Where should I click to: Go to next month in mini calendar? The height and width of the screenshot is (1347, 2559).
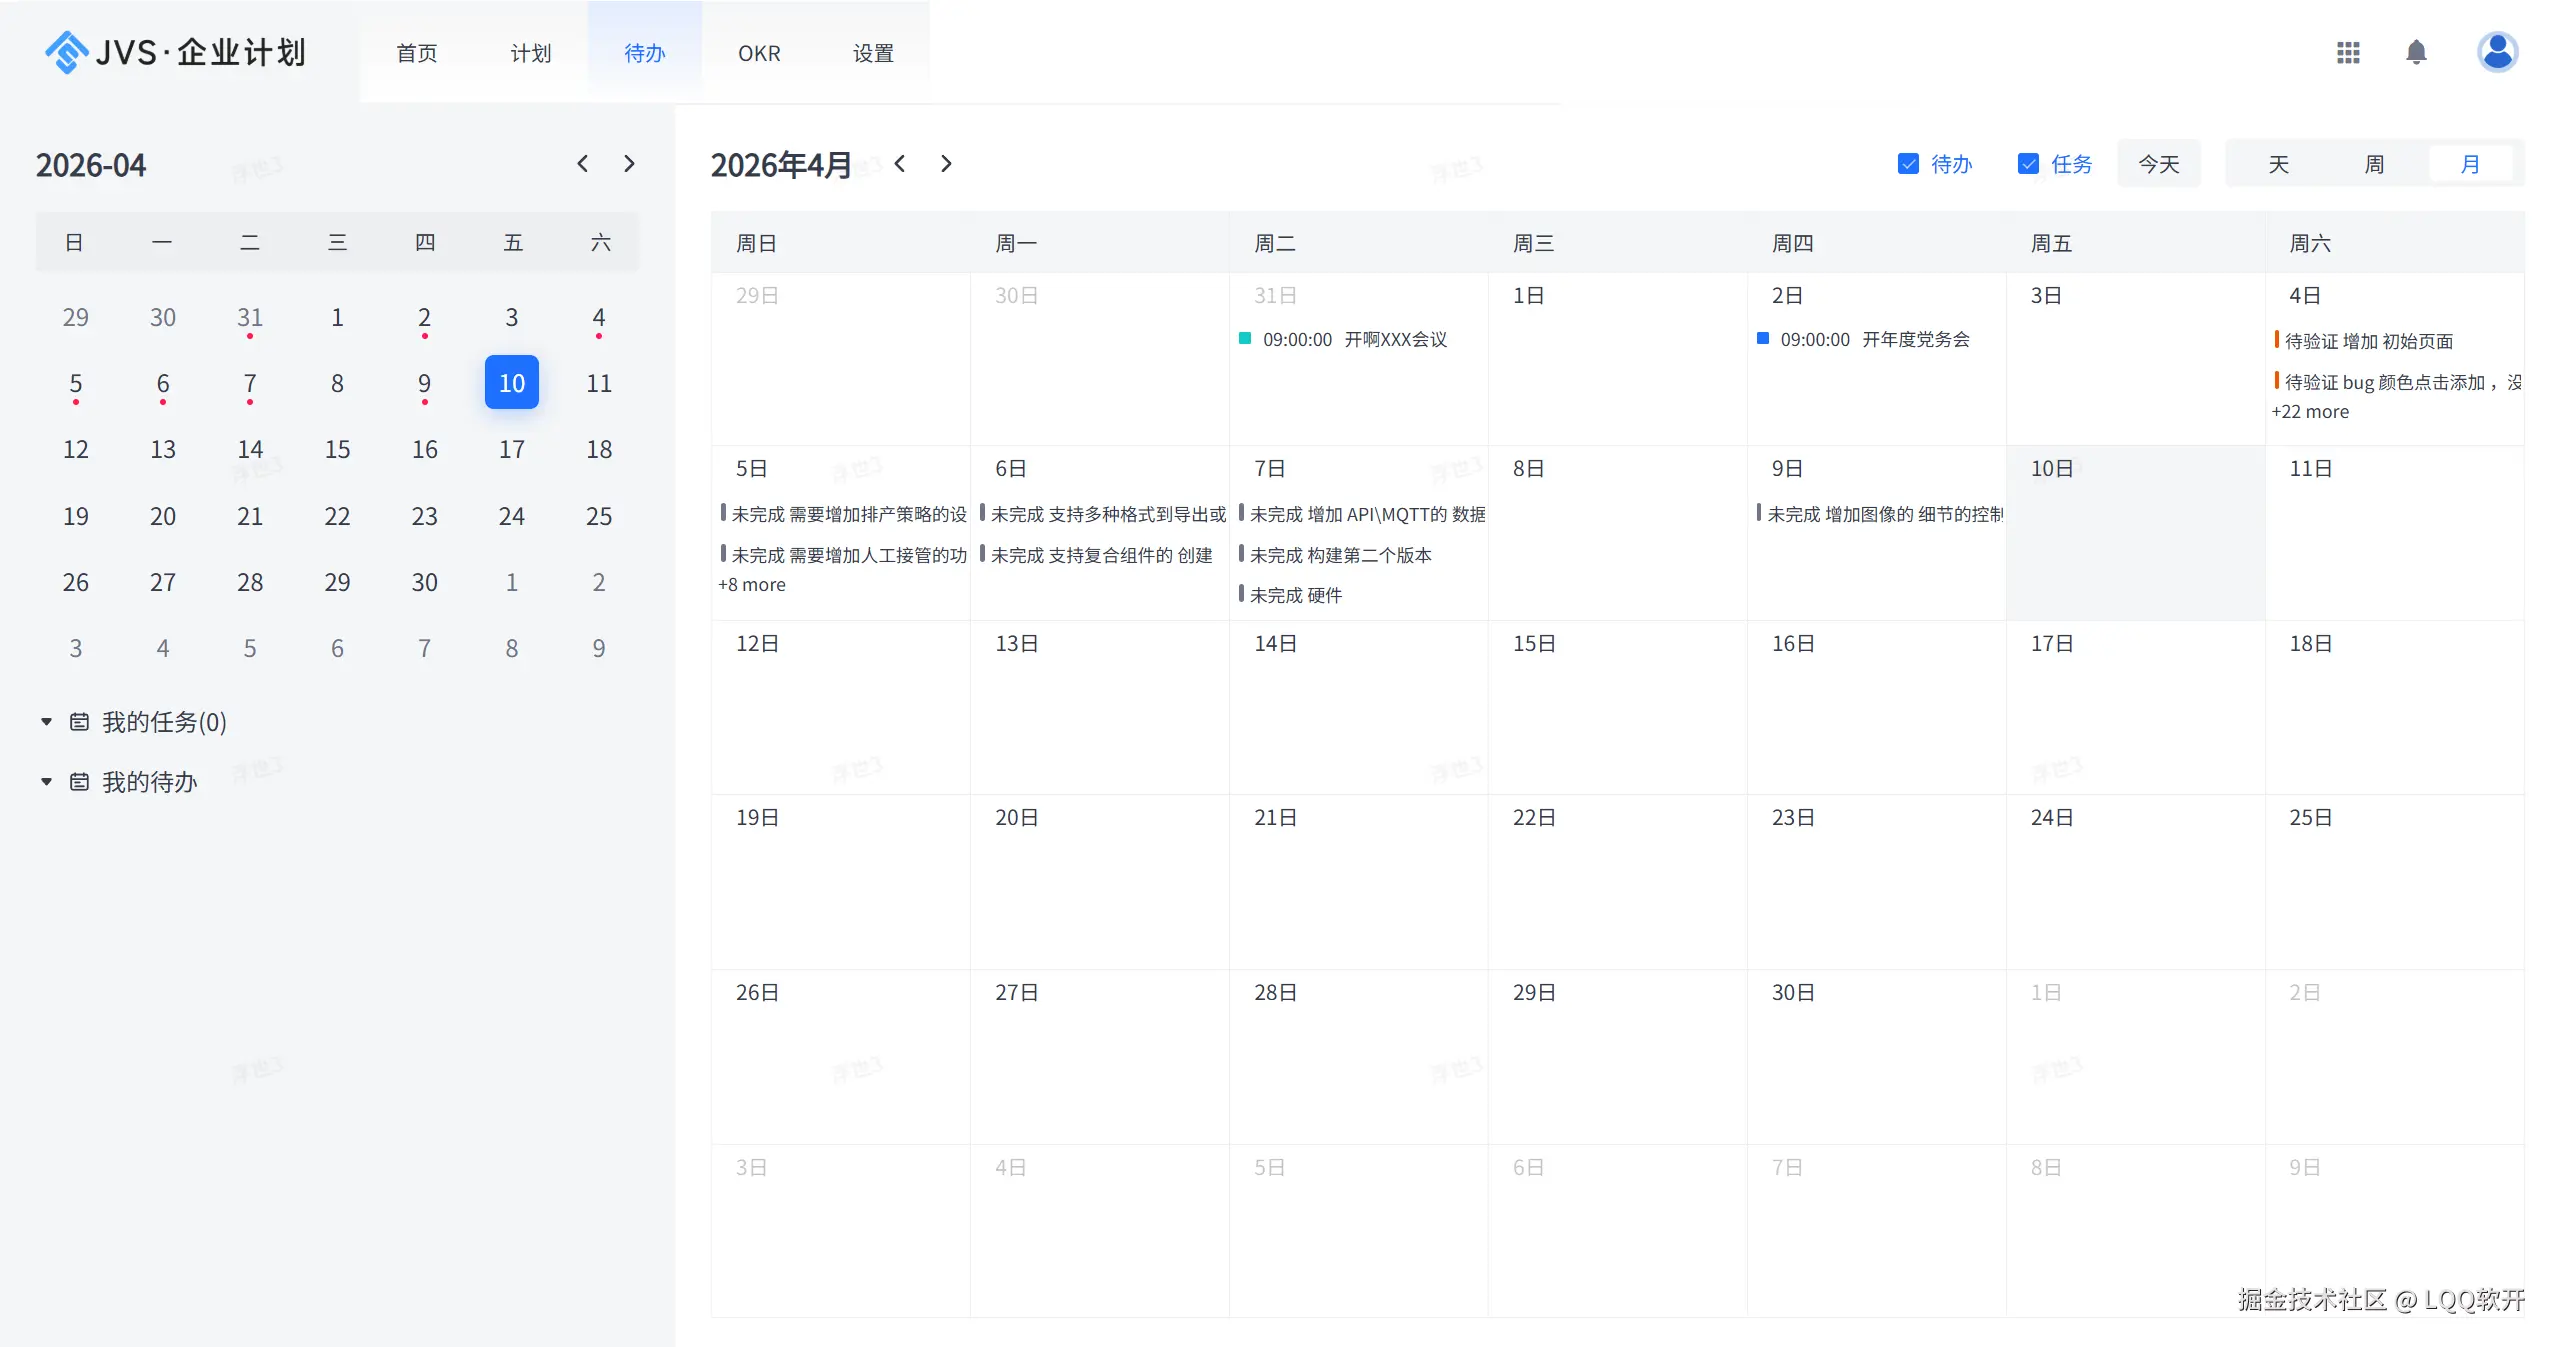[629, 164]
